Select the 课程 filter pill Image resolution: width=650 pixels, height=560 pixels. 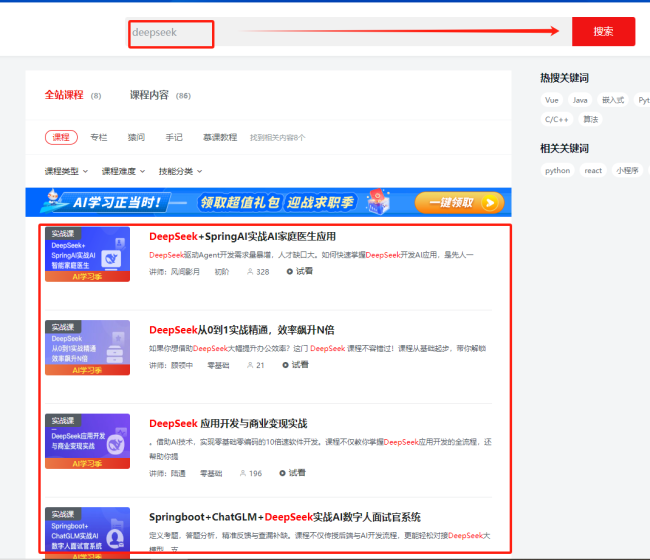[x=61, y=137]
